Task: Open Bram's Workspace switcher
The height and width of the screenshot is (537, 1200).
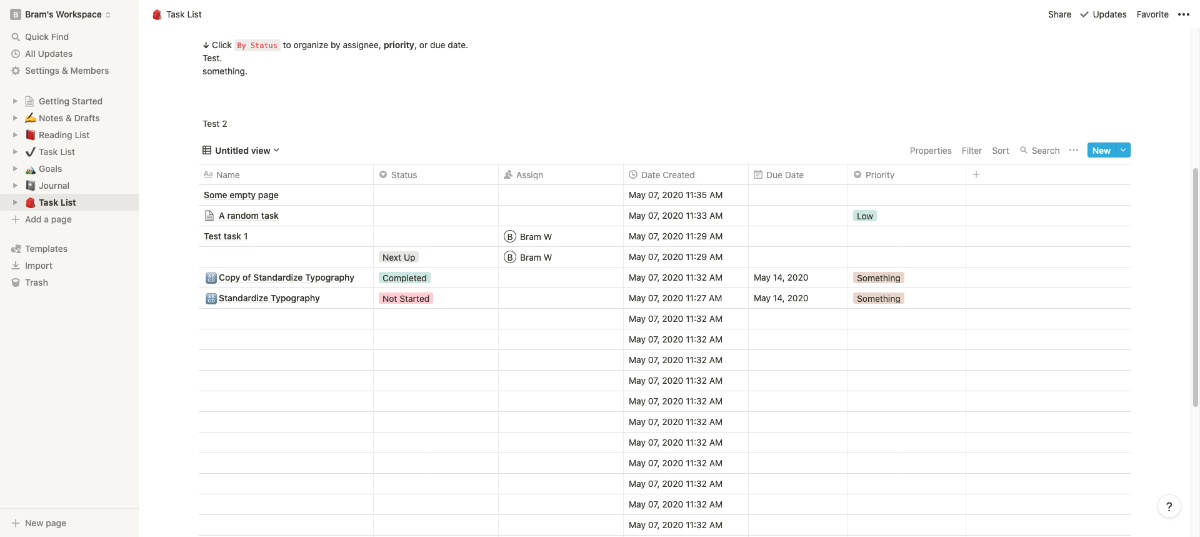Action: pos(62,15)
